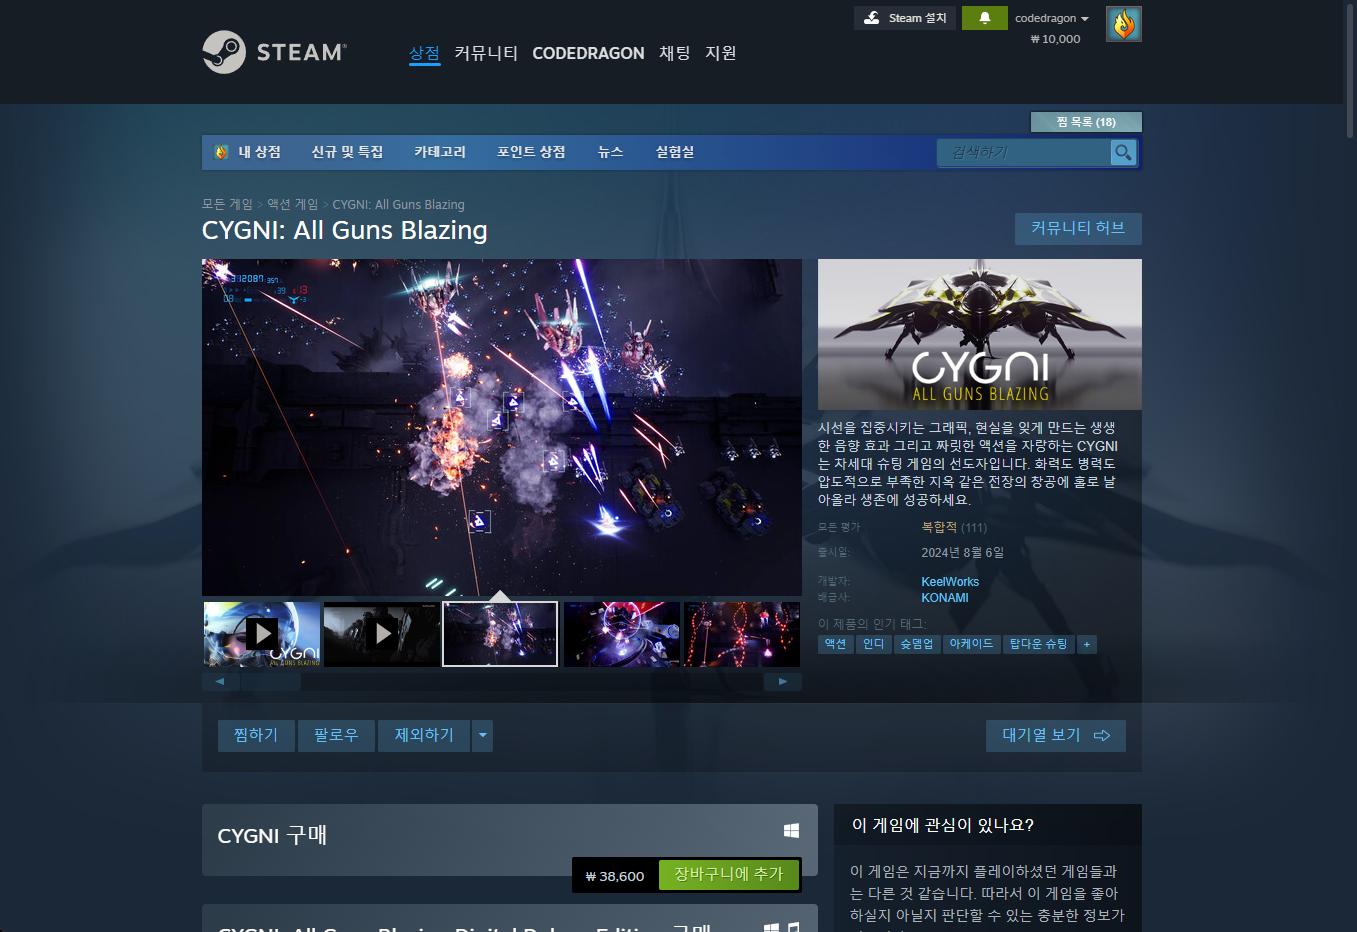
Task: Open the CODEDRAGON profile menu
Action: (x=588, y=53)
